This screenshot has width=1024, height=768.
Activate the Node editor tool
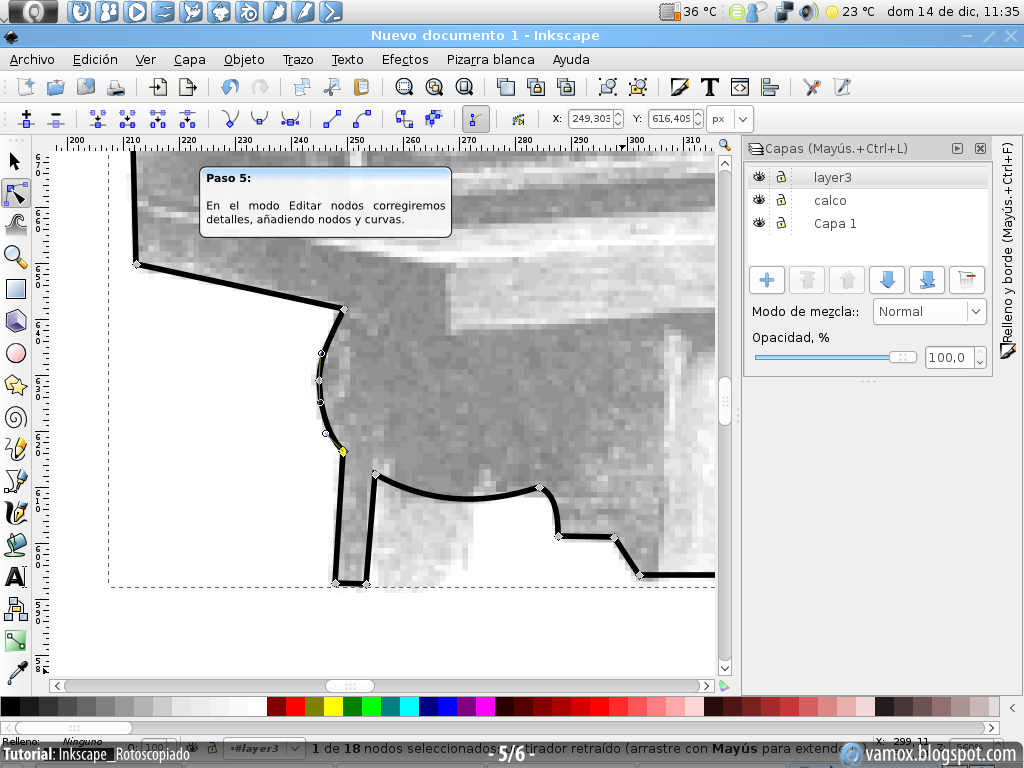[16, 194]
